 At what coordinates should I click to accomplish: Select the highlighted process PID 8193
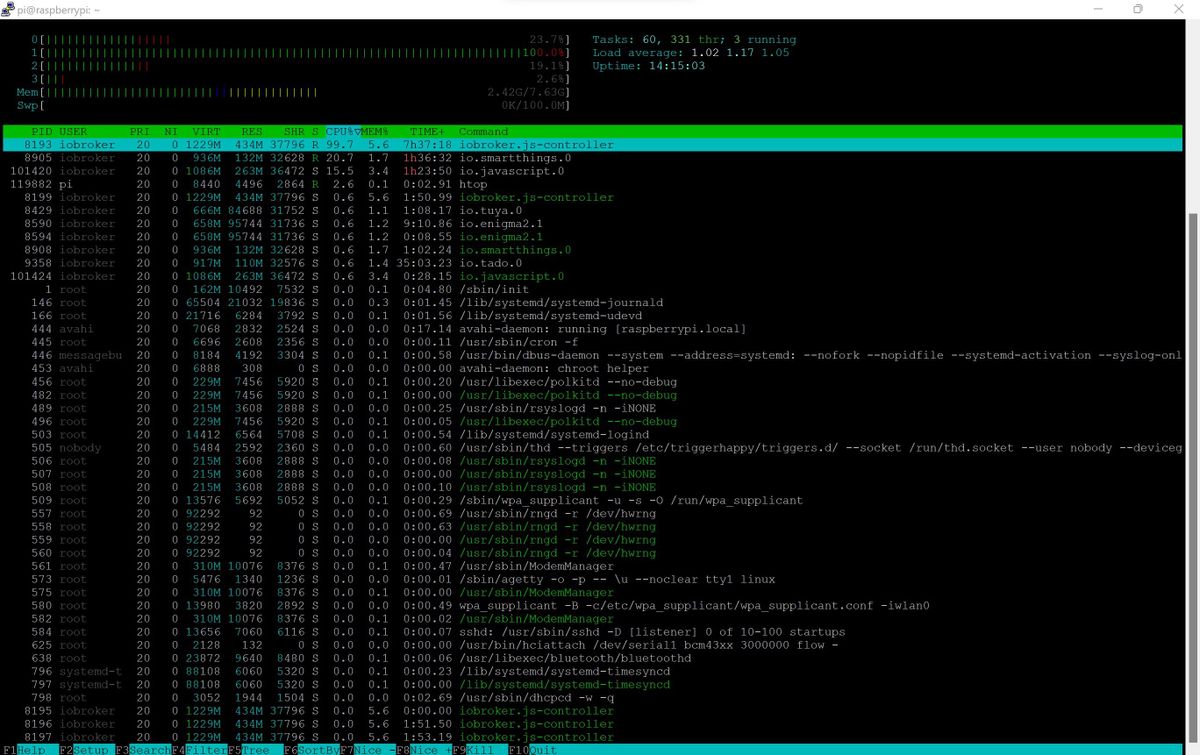click(x=592, y=145)
